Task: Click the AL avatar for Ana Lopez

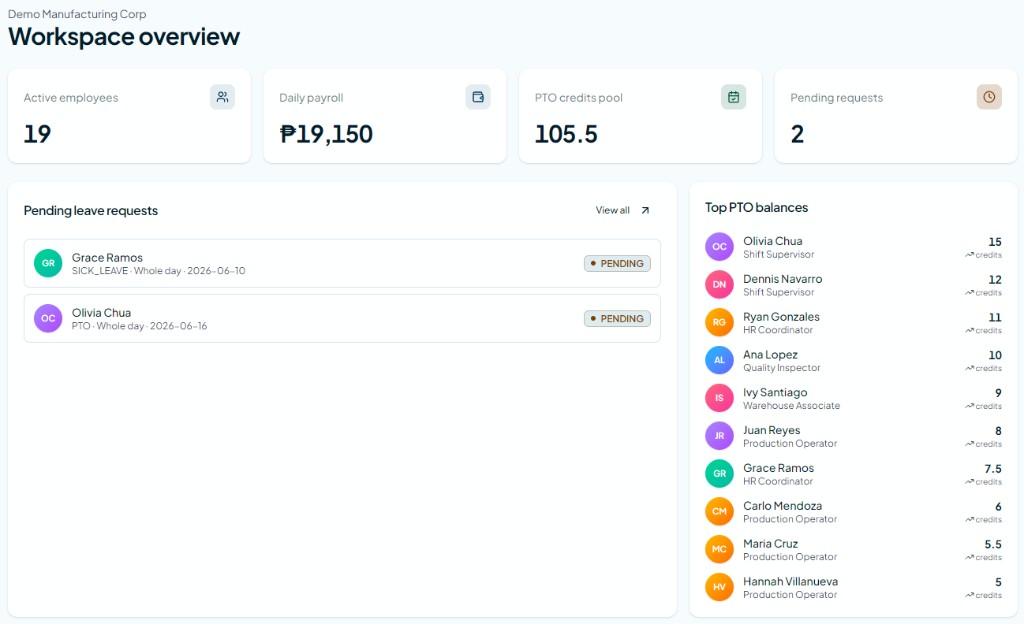Action: [719, 360]
